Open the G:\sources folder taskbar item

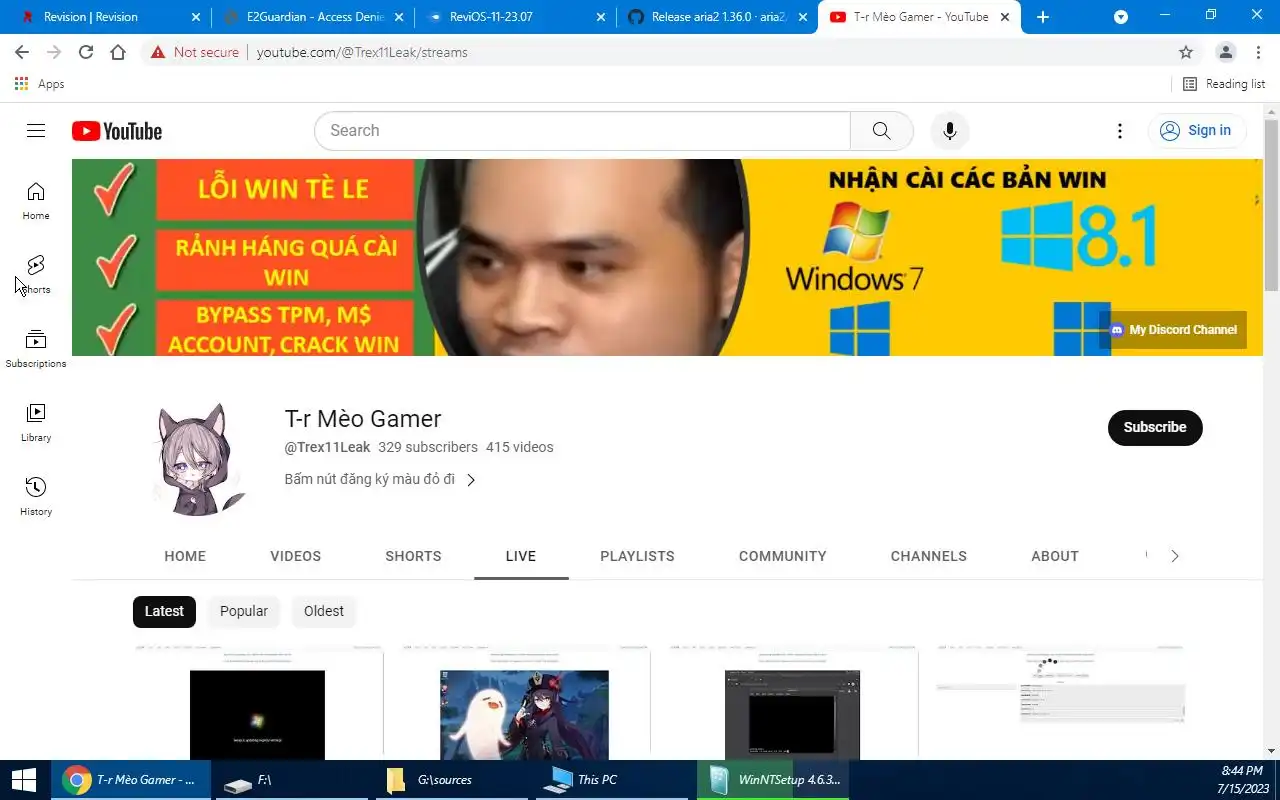click(x=454, y=780)
